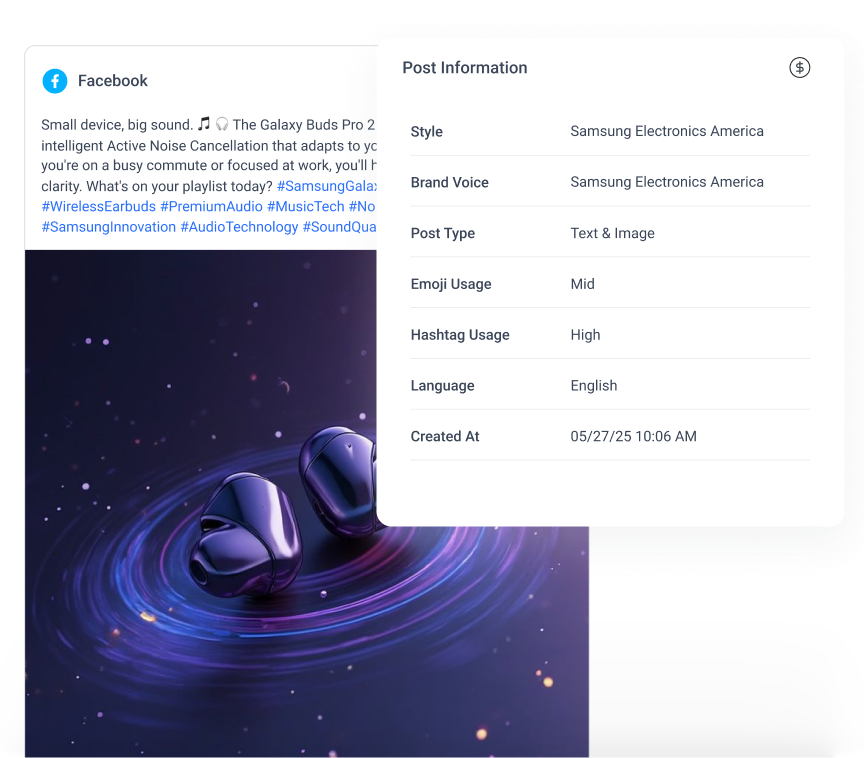Click the Post Information heading
864x758 pixels.
[x=464, y=67]
